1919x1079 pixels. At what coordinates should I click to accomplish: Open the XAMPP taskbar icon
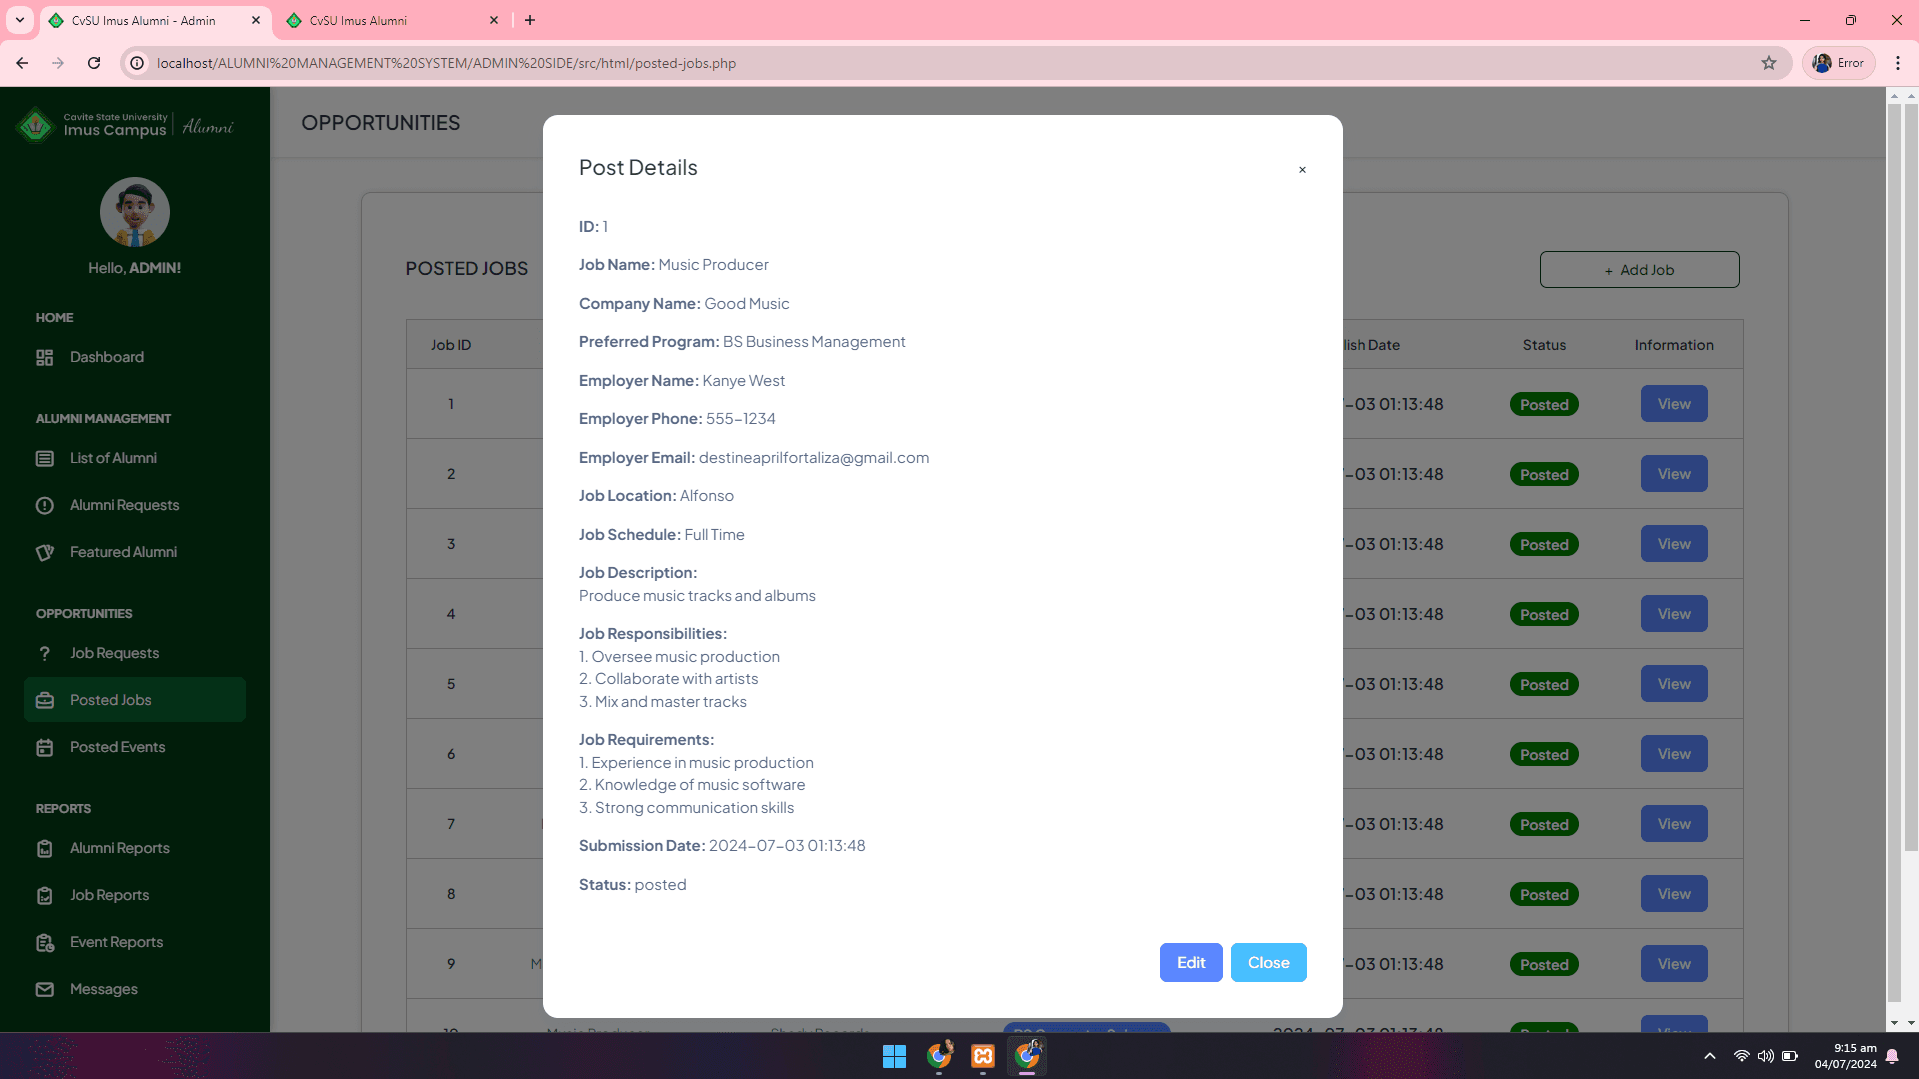pos(983,1056)
